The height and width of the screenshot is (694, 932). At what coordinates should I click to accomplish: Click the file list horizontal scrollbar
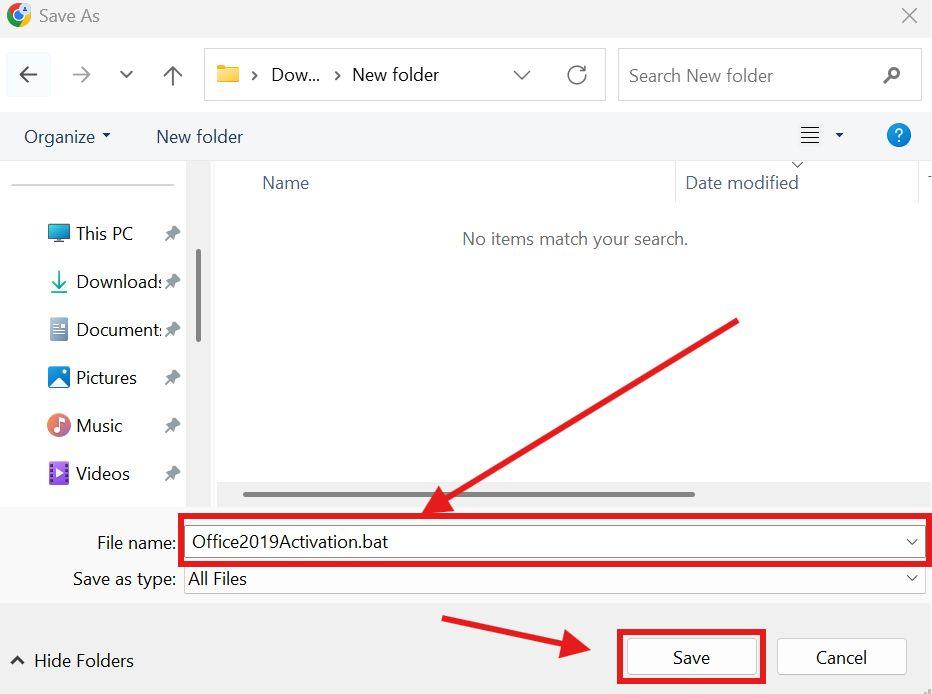pyautogui.click(x=468, y=494)
